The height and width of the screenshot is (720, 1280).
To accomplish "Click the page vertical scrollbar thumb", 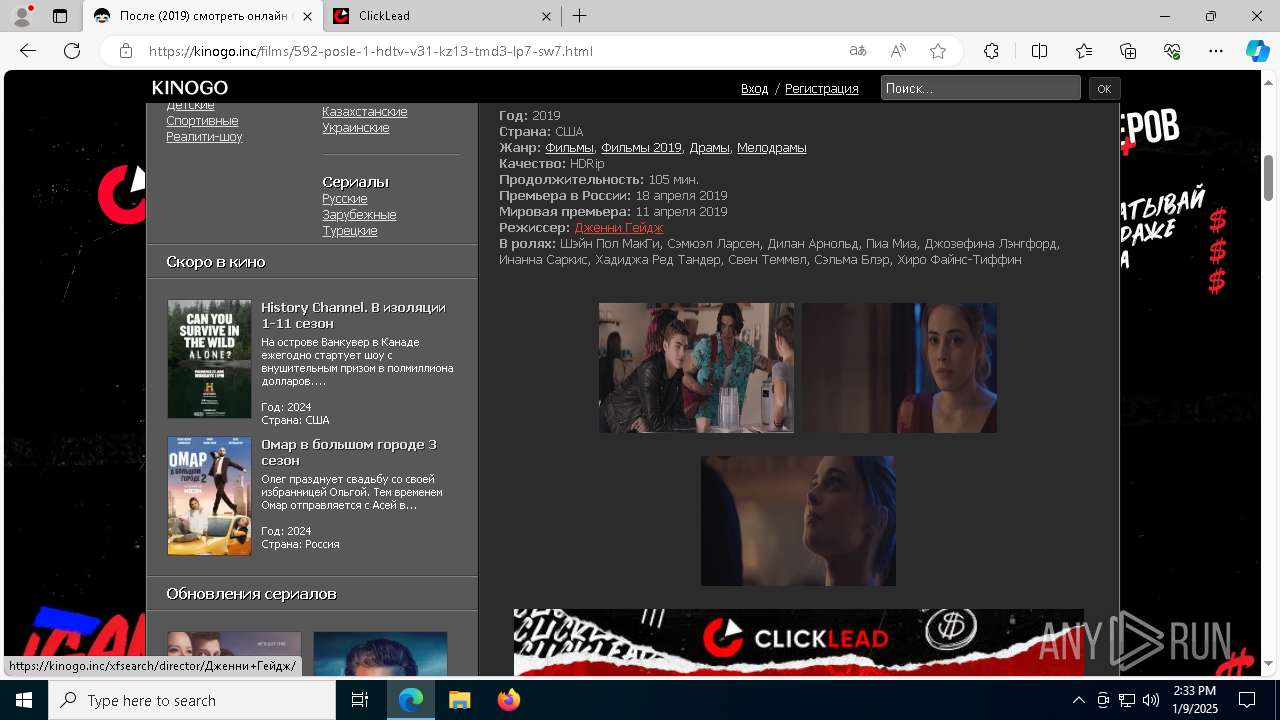I will click(x=1268, y=178).
